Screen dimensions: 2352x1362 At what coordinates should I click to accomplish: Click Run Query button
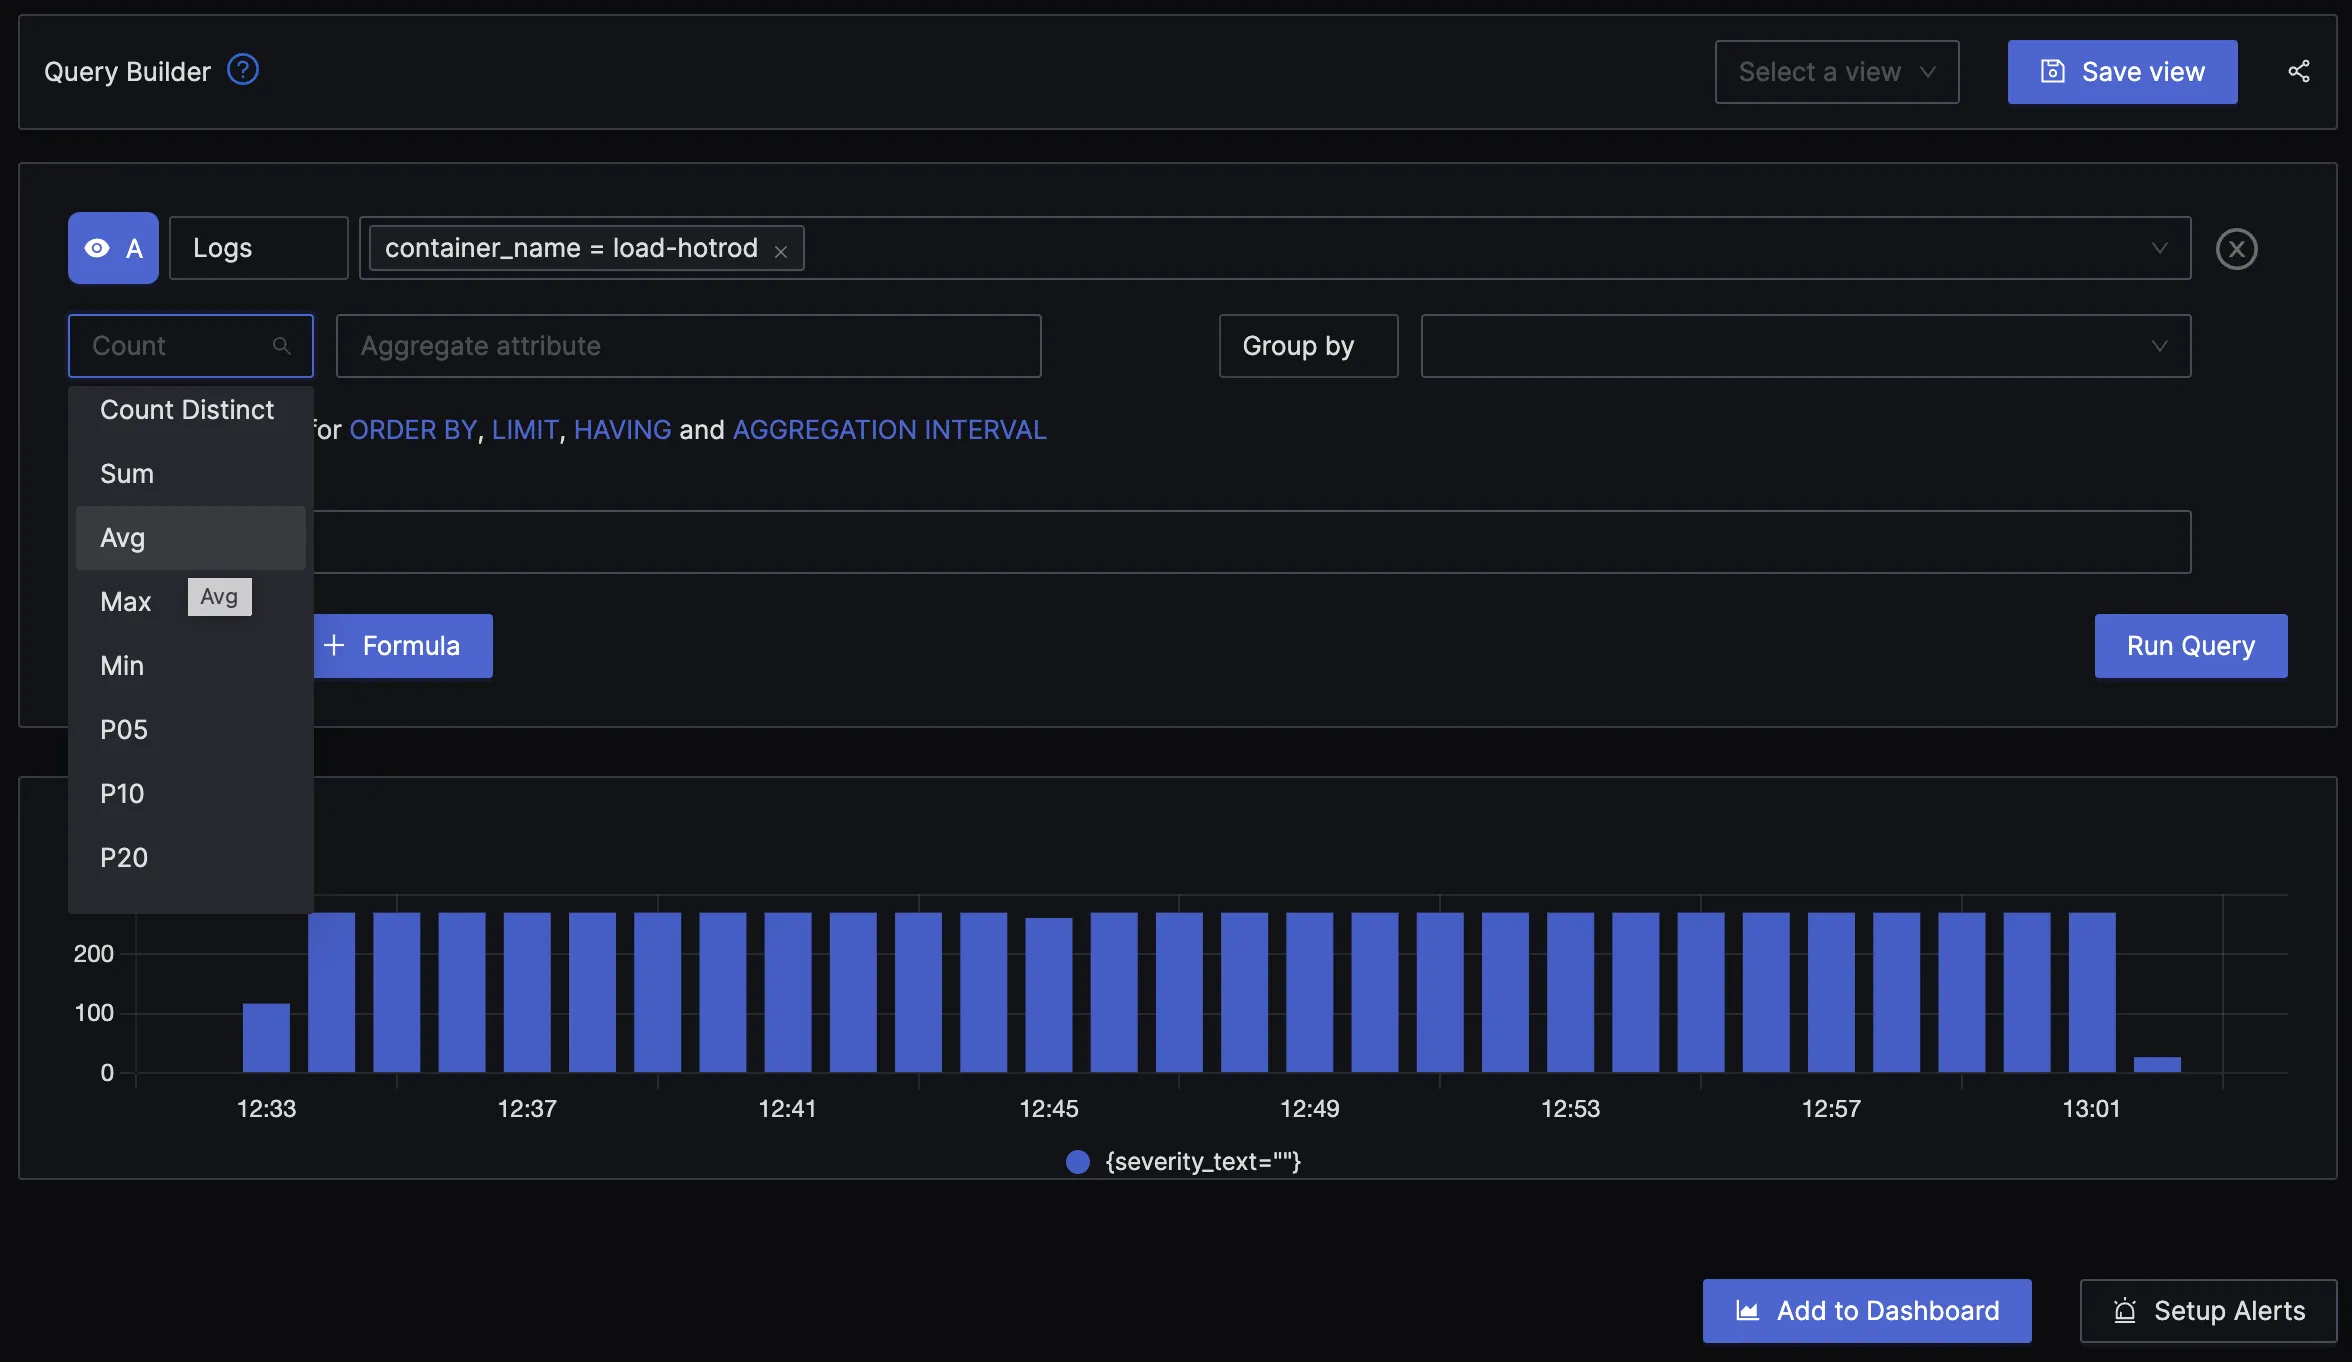click(2190, 646)
